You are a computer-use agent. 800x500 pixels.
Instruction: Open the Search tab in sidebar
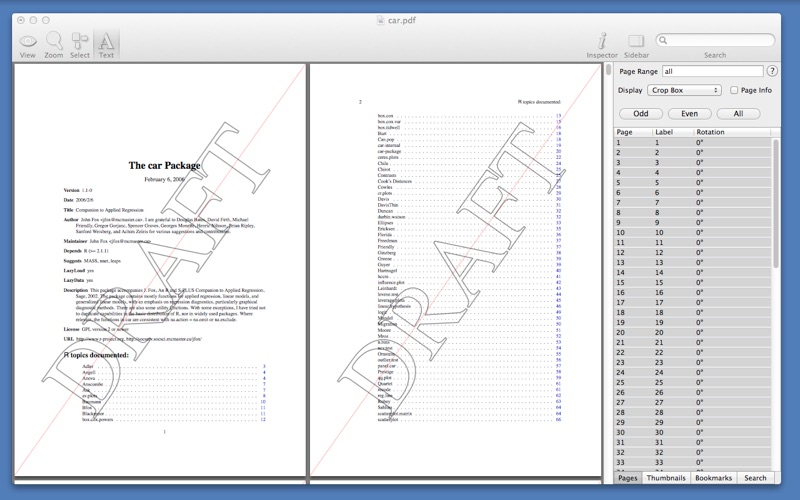coord(755,478)
